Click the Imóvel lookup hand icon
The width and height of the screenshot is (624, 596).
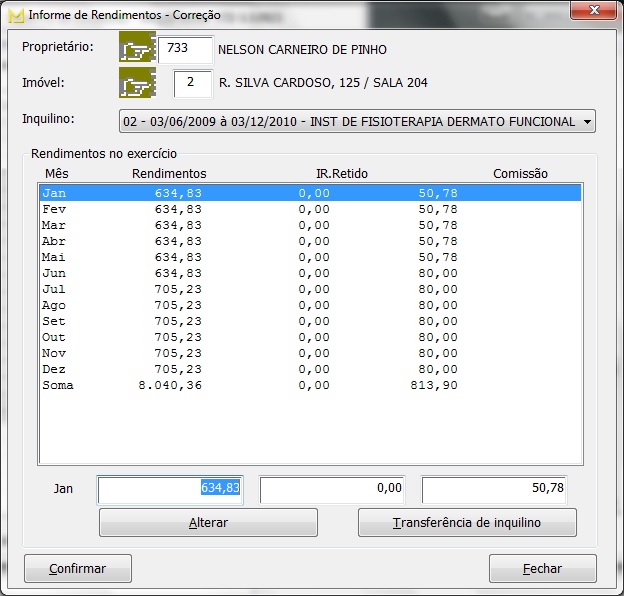(x=136, y=83)
